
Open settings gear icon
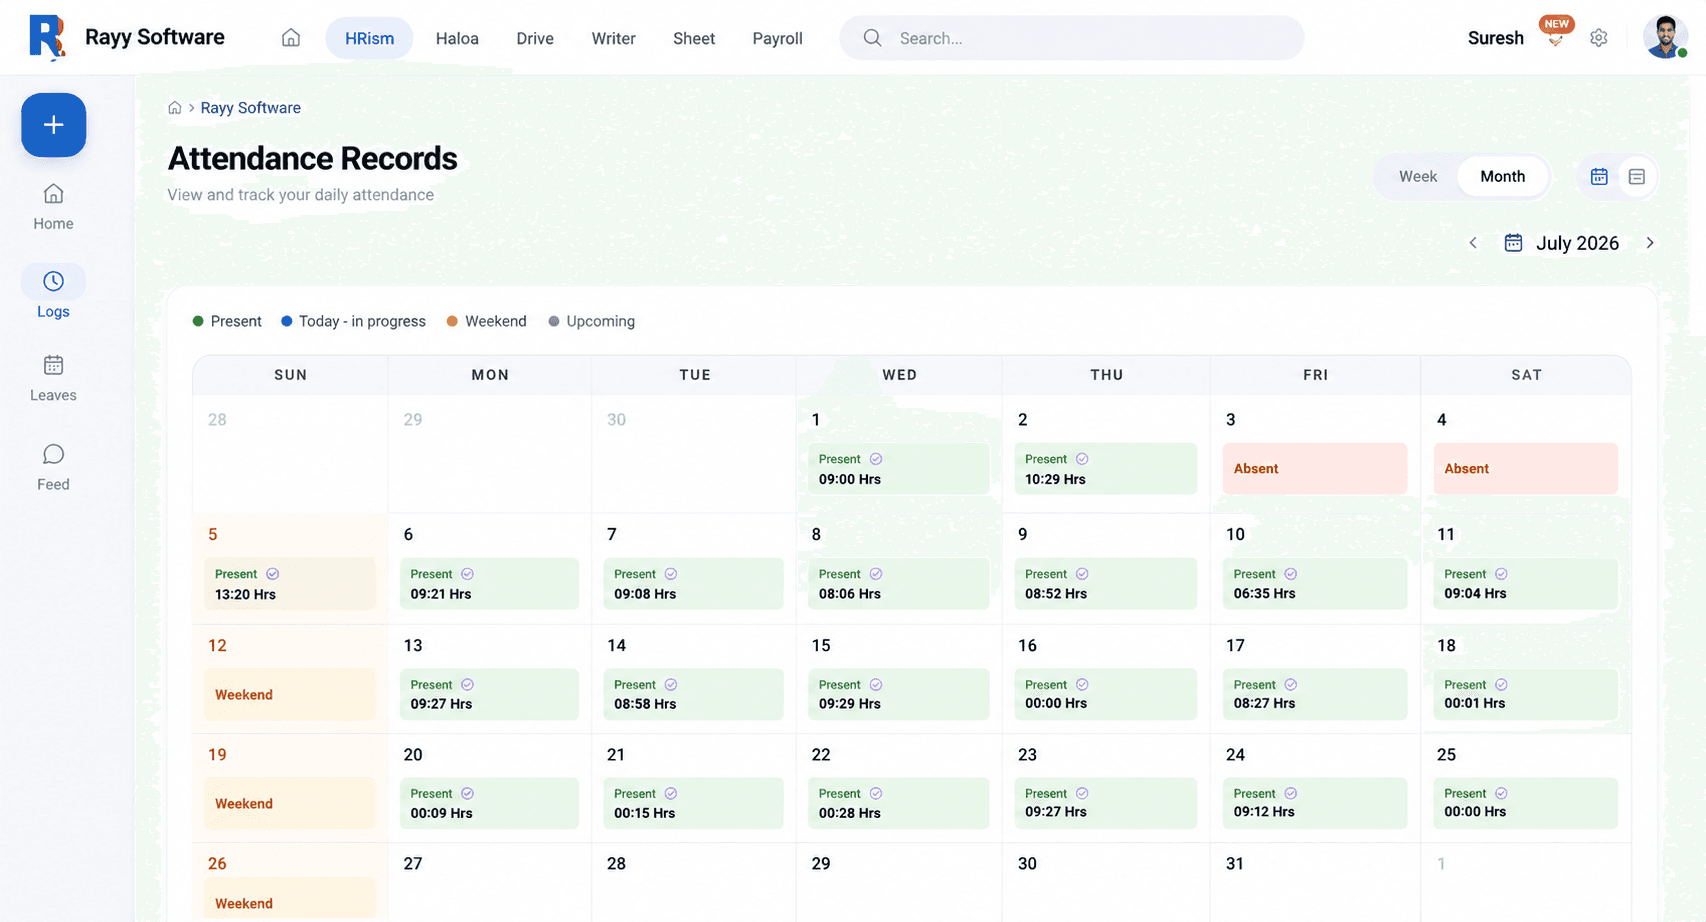pyautogui.click(x=1599, y=38)
